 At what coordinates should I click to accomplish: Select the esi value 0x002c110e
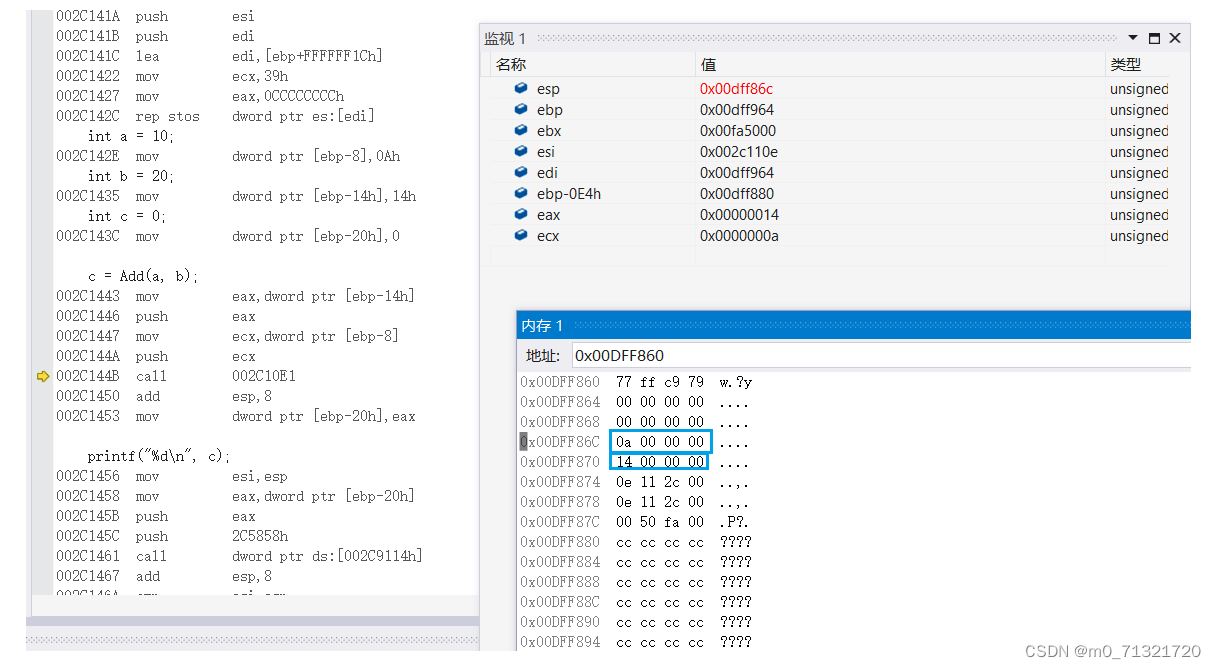pyautogui.click(x=738, y=152)
